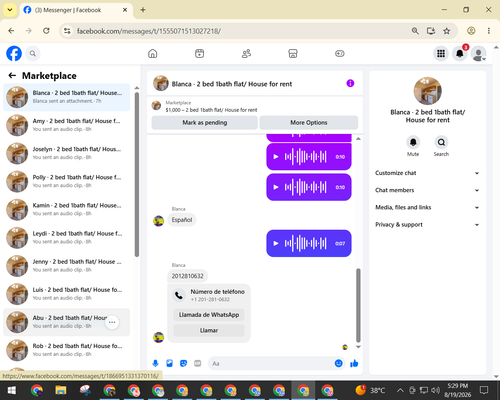500x400 pixels.
Task: Play the 0:07 audio clip
Action: (276, 243)
